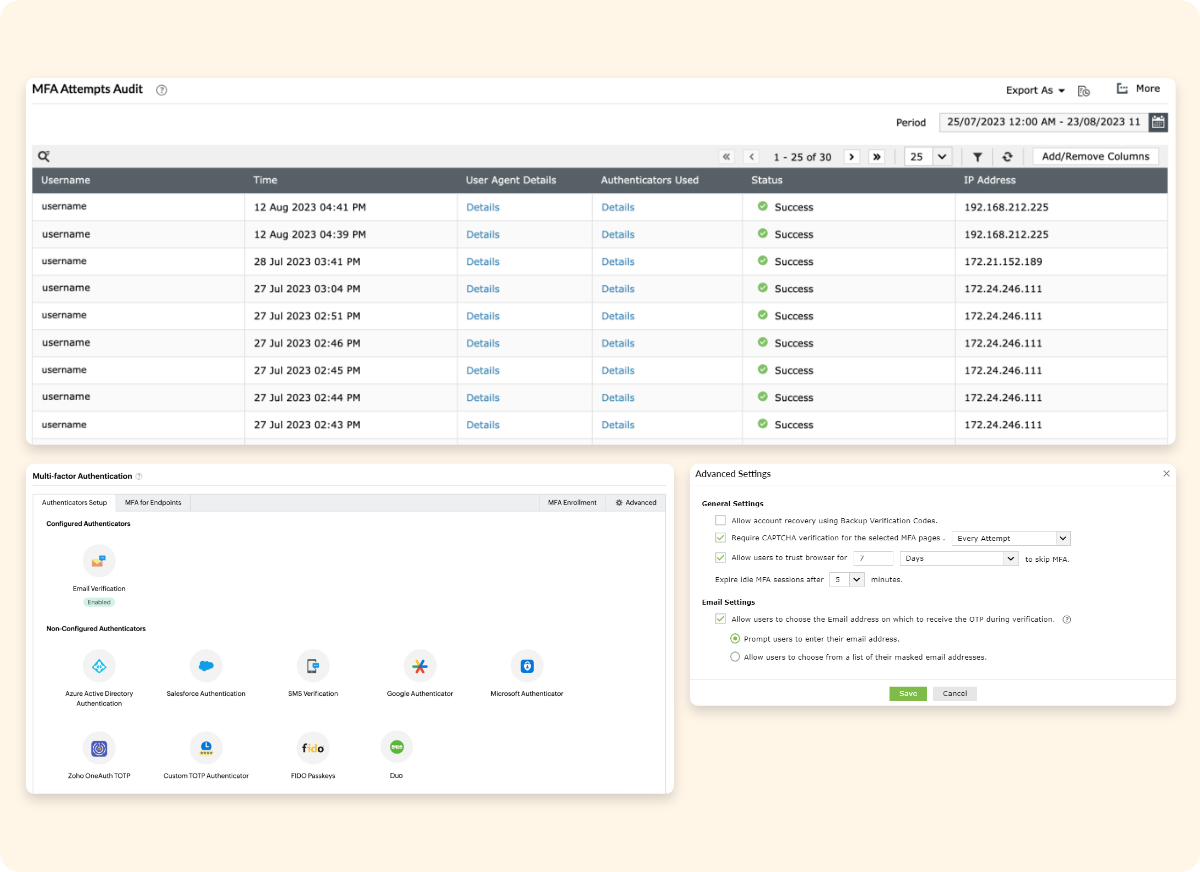Click the search icon above Username column
1200x872 pixels.
pos(44,156)
